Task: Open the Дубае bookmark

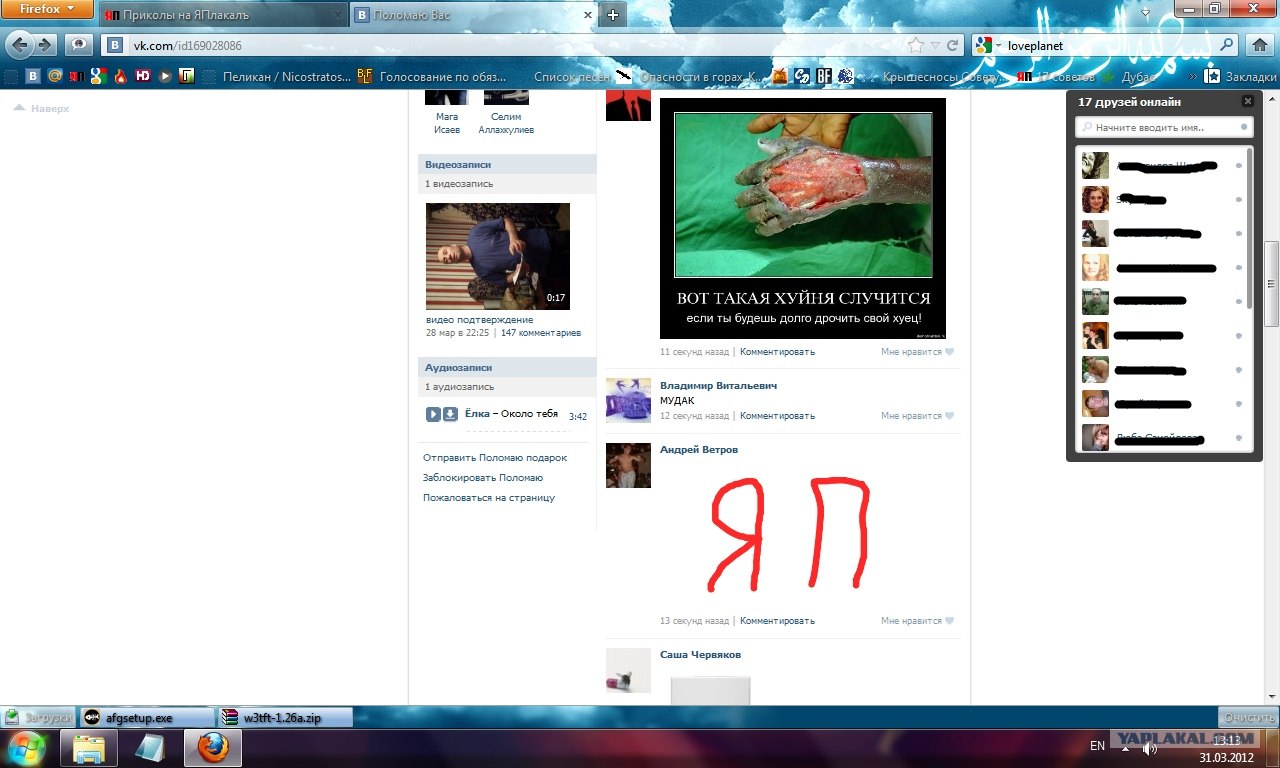Action: pos(1129,76)
